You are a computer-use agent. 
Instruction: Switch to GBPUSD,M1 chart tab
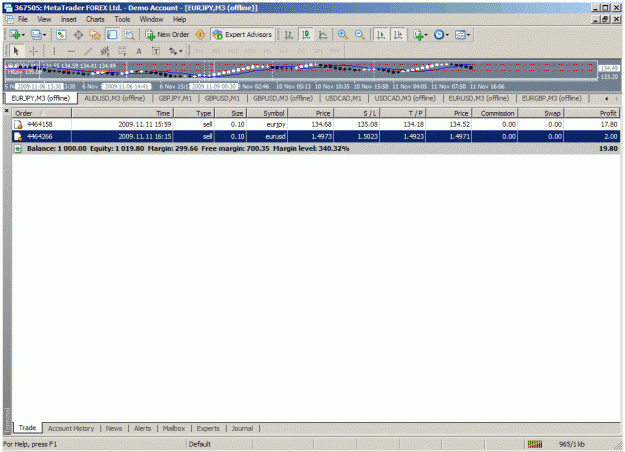click(222, 98)
